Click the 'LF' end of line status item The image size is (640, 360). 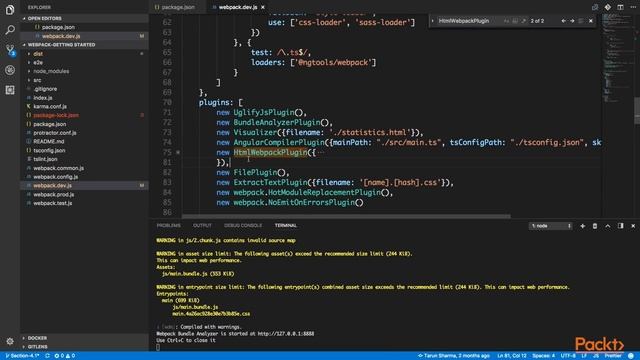(584, 356)
